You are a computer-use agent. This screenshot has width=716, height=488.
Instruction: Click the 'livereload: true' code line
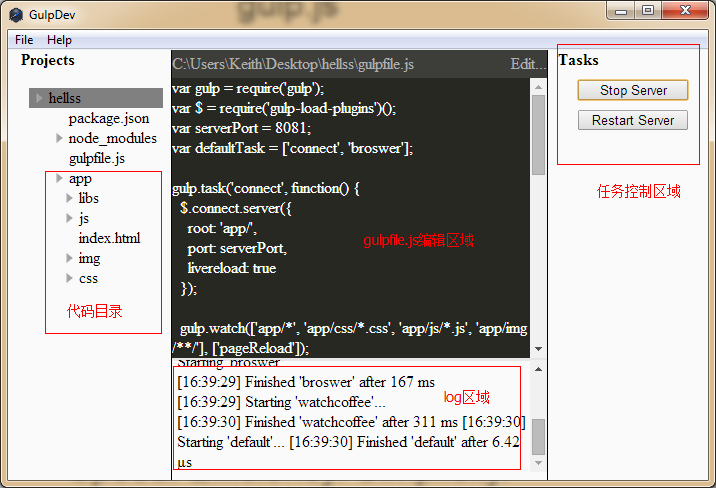(x=232, y=268)
